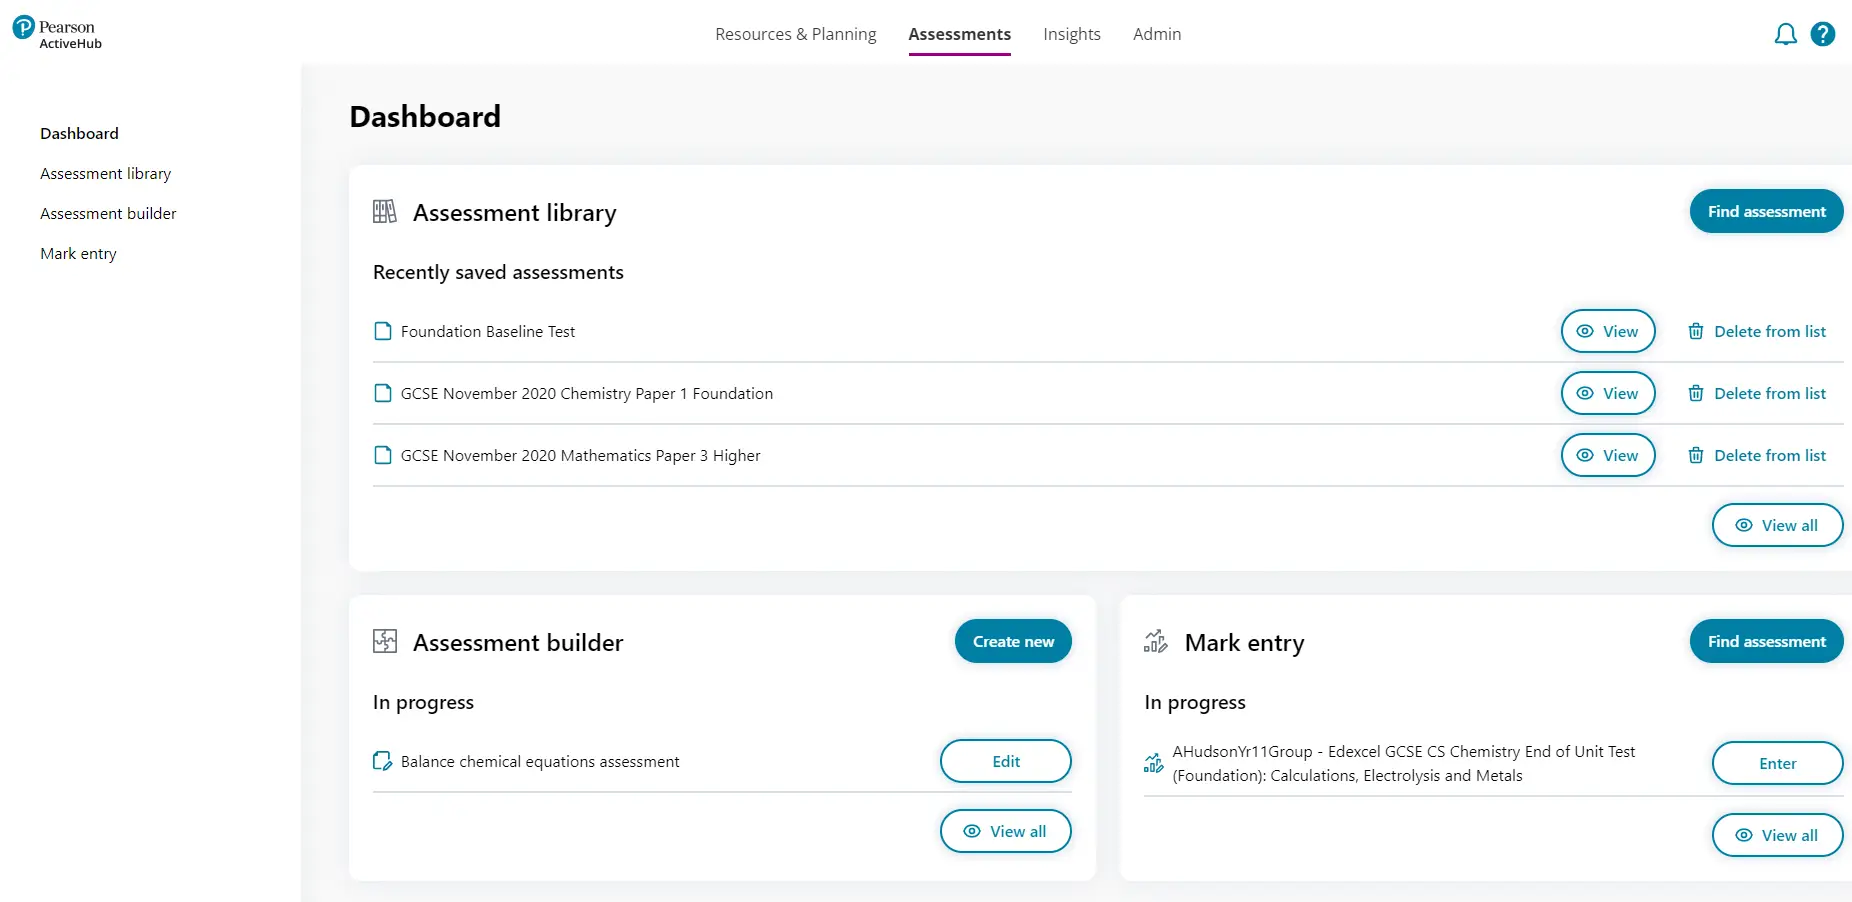Delete GCSE Chemistry Paper 1 from list
1852x902 pixels.
(x=1756, y=393)
